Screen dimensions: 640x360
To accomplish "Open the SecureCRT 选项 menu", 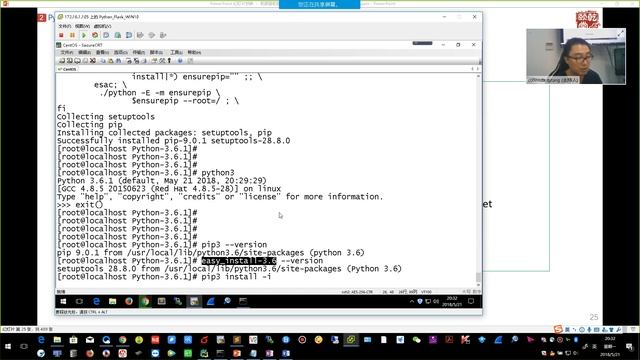I will (x=120, y=52).
